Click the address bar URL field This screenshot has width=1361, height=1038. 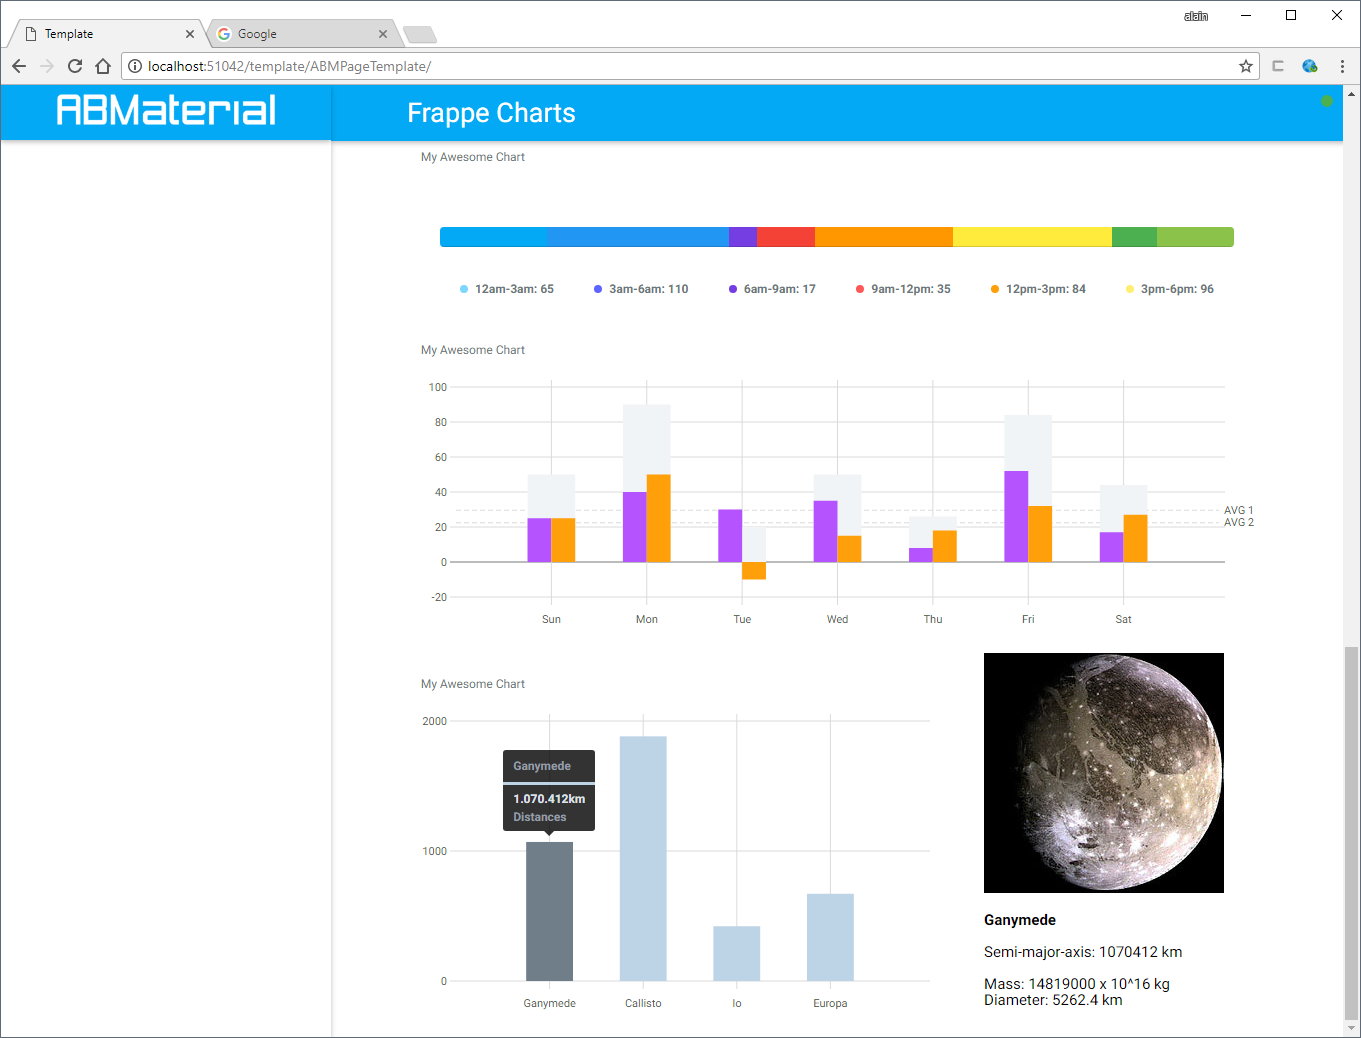[690, 66]
